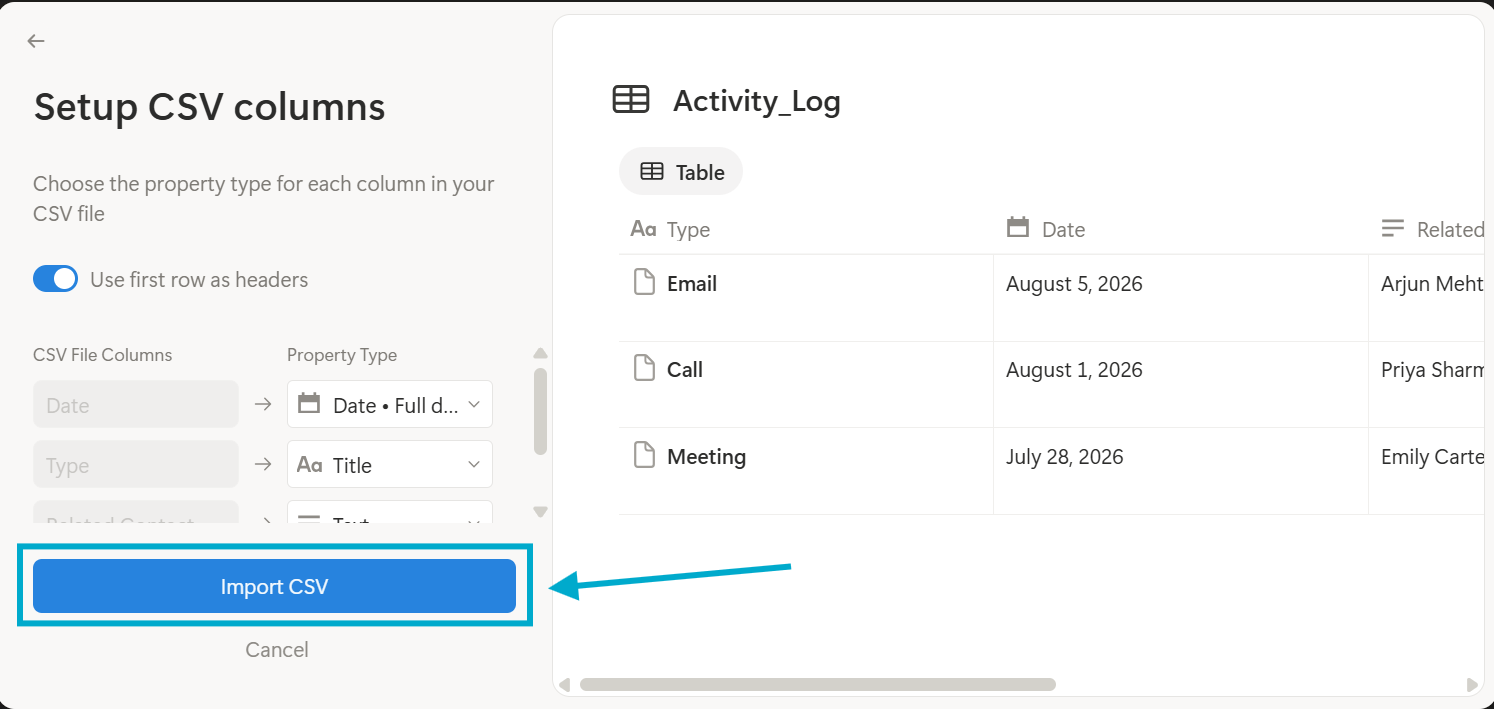The width and height of the screenshot is (1494, 709).
Task: Click the horizontal scrollbar under the preview
Action: point(817,685)
